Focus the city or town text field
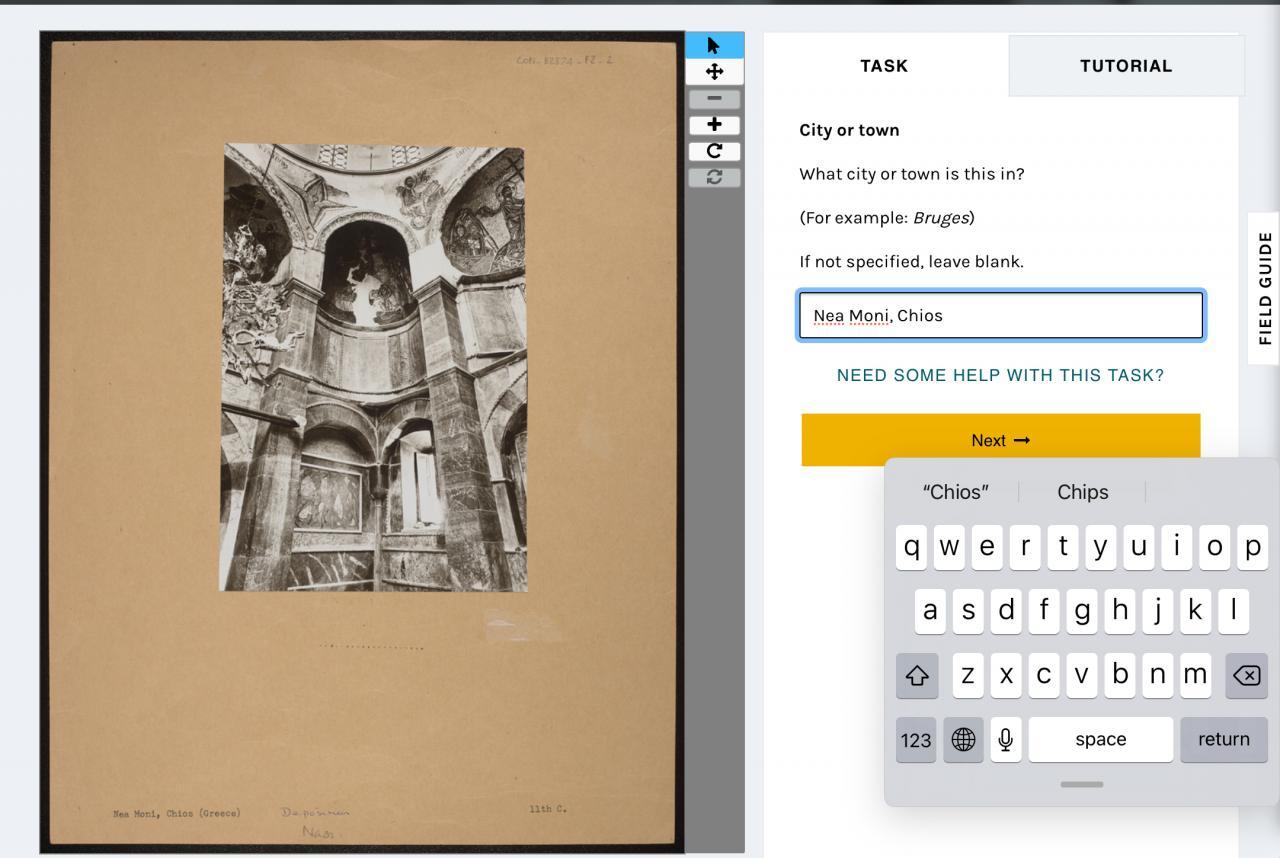This screenshot has width=1280, height=858. [1001, 315]
